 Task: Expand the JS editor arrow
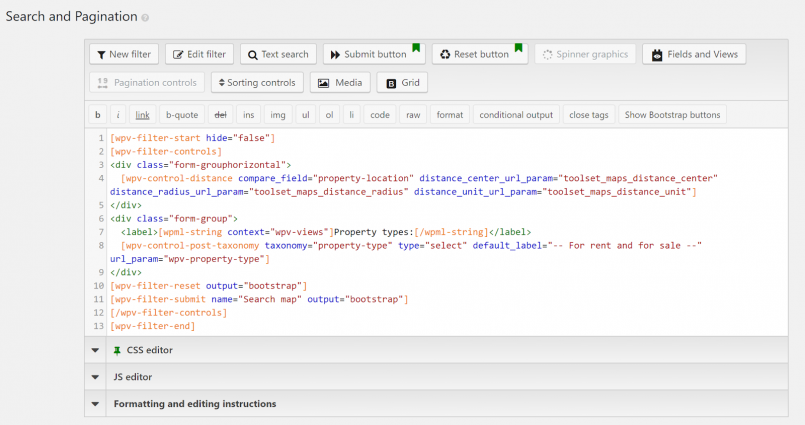coord(95,377)
